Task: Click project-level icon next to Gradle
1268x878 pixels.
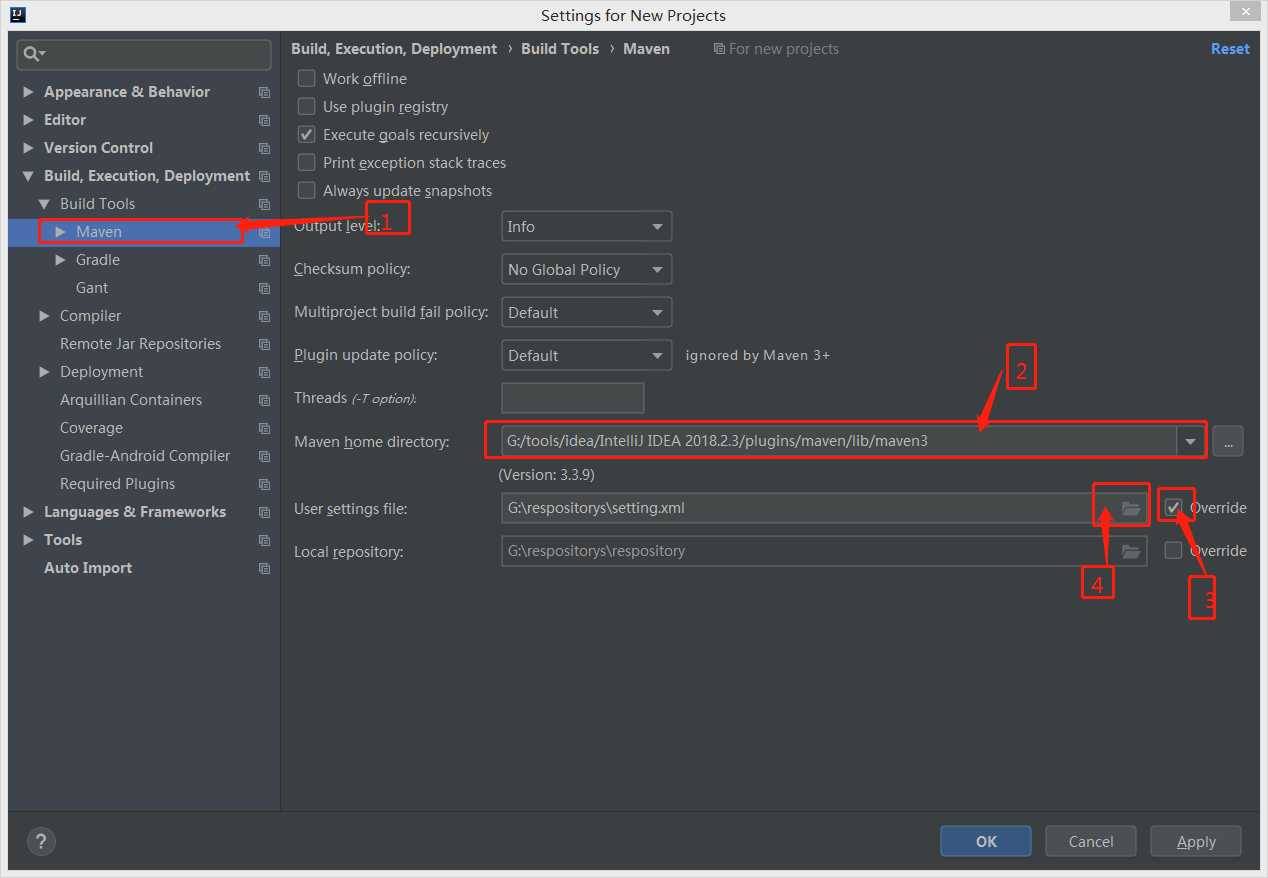Action: click(x=264, y=260)
